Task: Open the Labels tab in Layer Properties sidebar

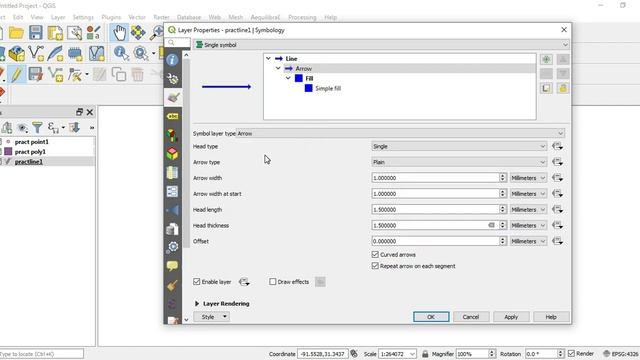Action: tap(173, 116)
